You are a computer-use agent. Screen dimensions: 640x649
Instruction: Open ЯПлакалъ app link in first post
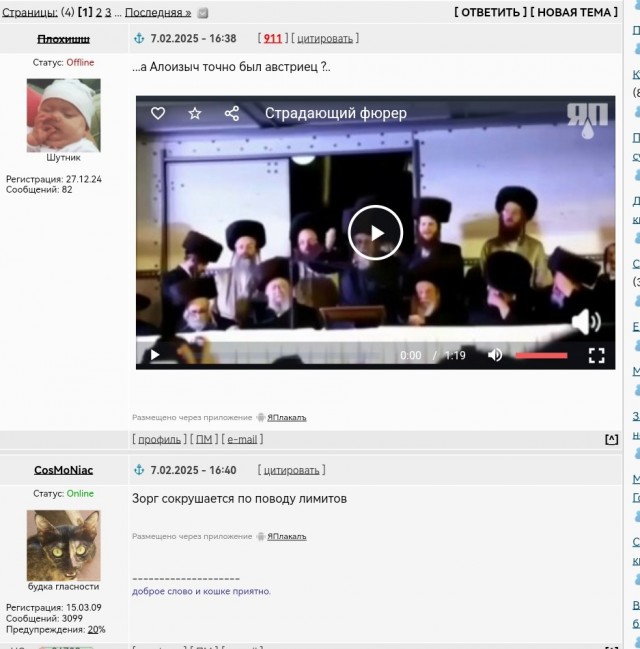286,418
